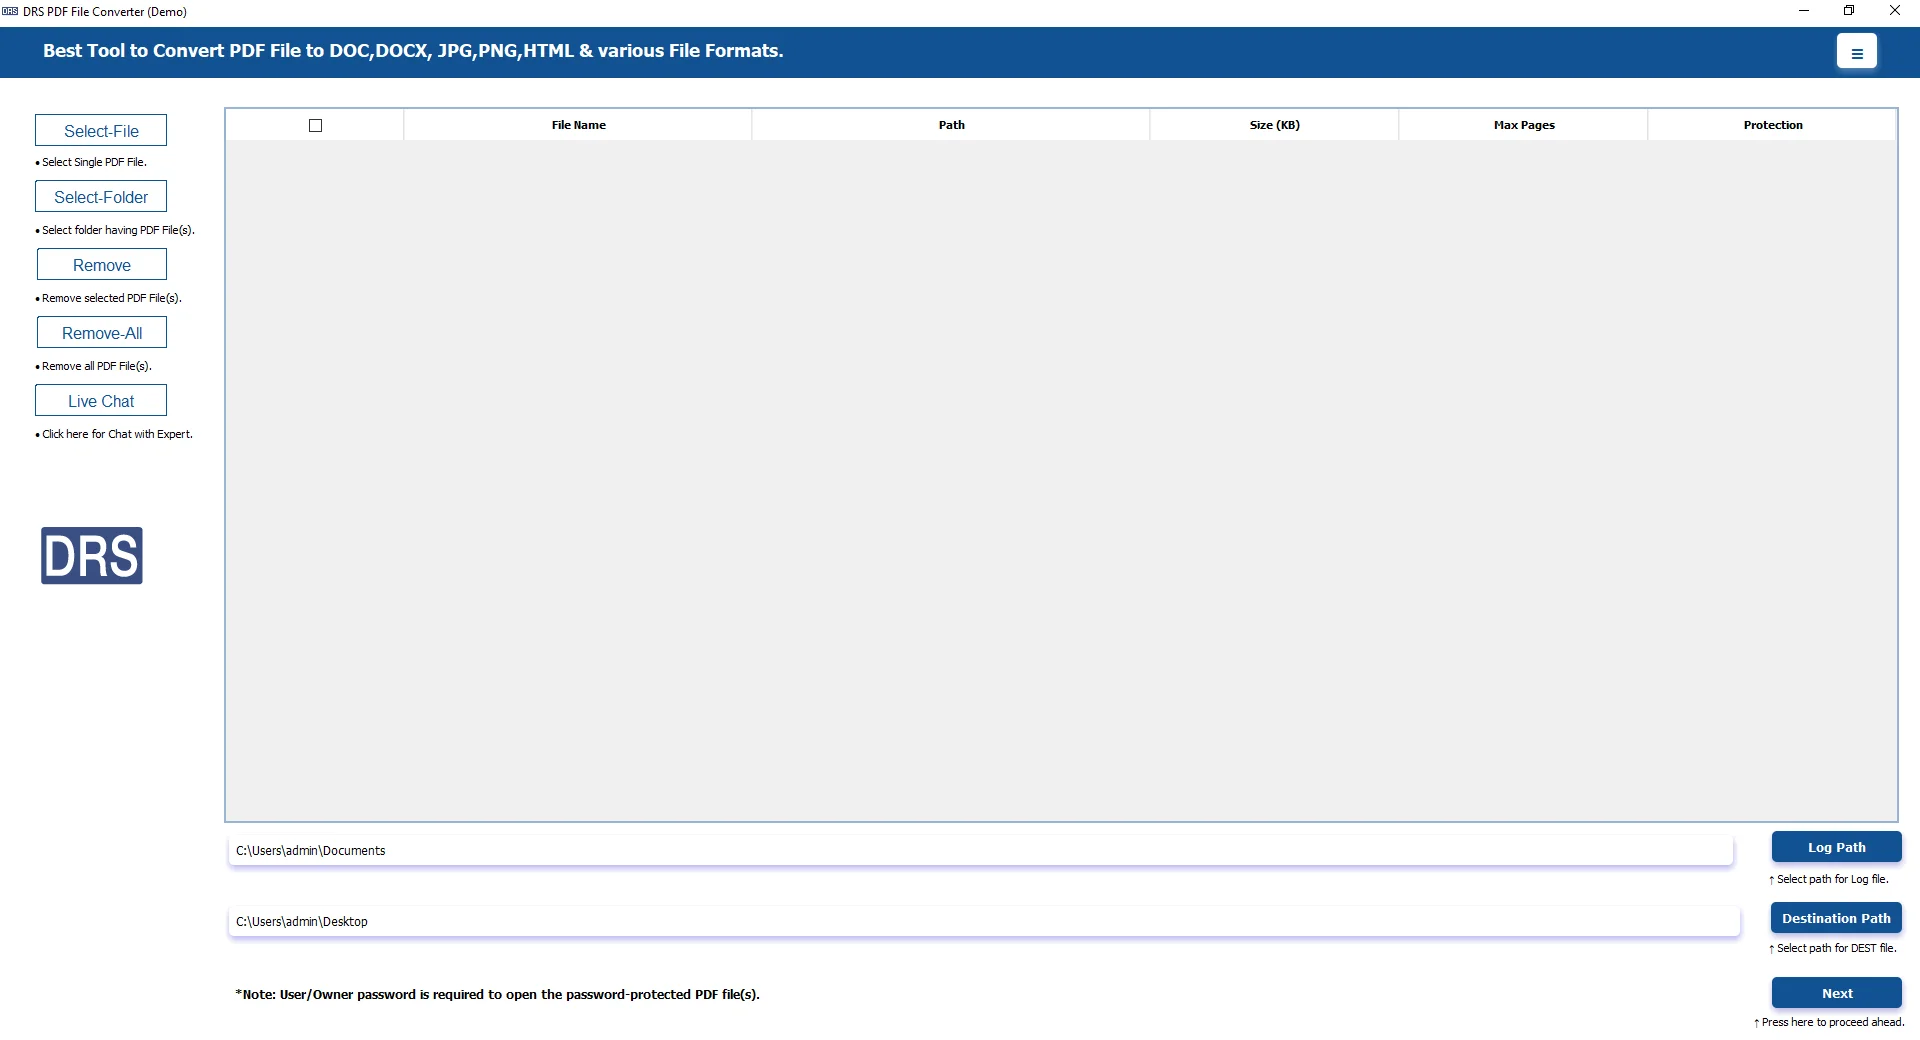This screenshot has width=1920, height=1040.
Task: Click the Log Path button
Action: (x=1836, y=847)
